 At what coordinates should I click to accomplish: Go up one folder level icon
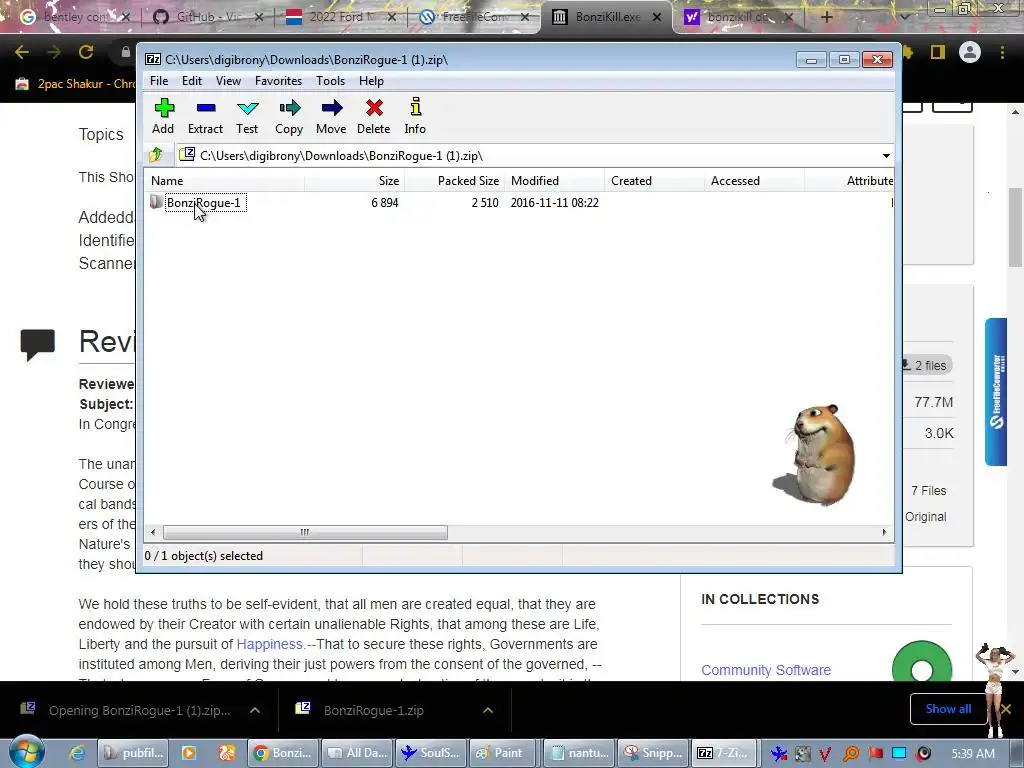pos(156,155)
